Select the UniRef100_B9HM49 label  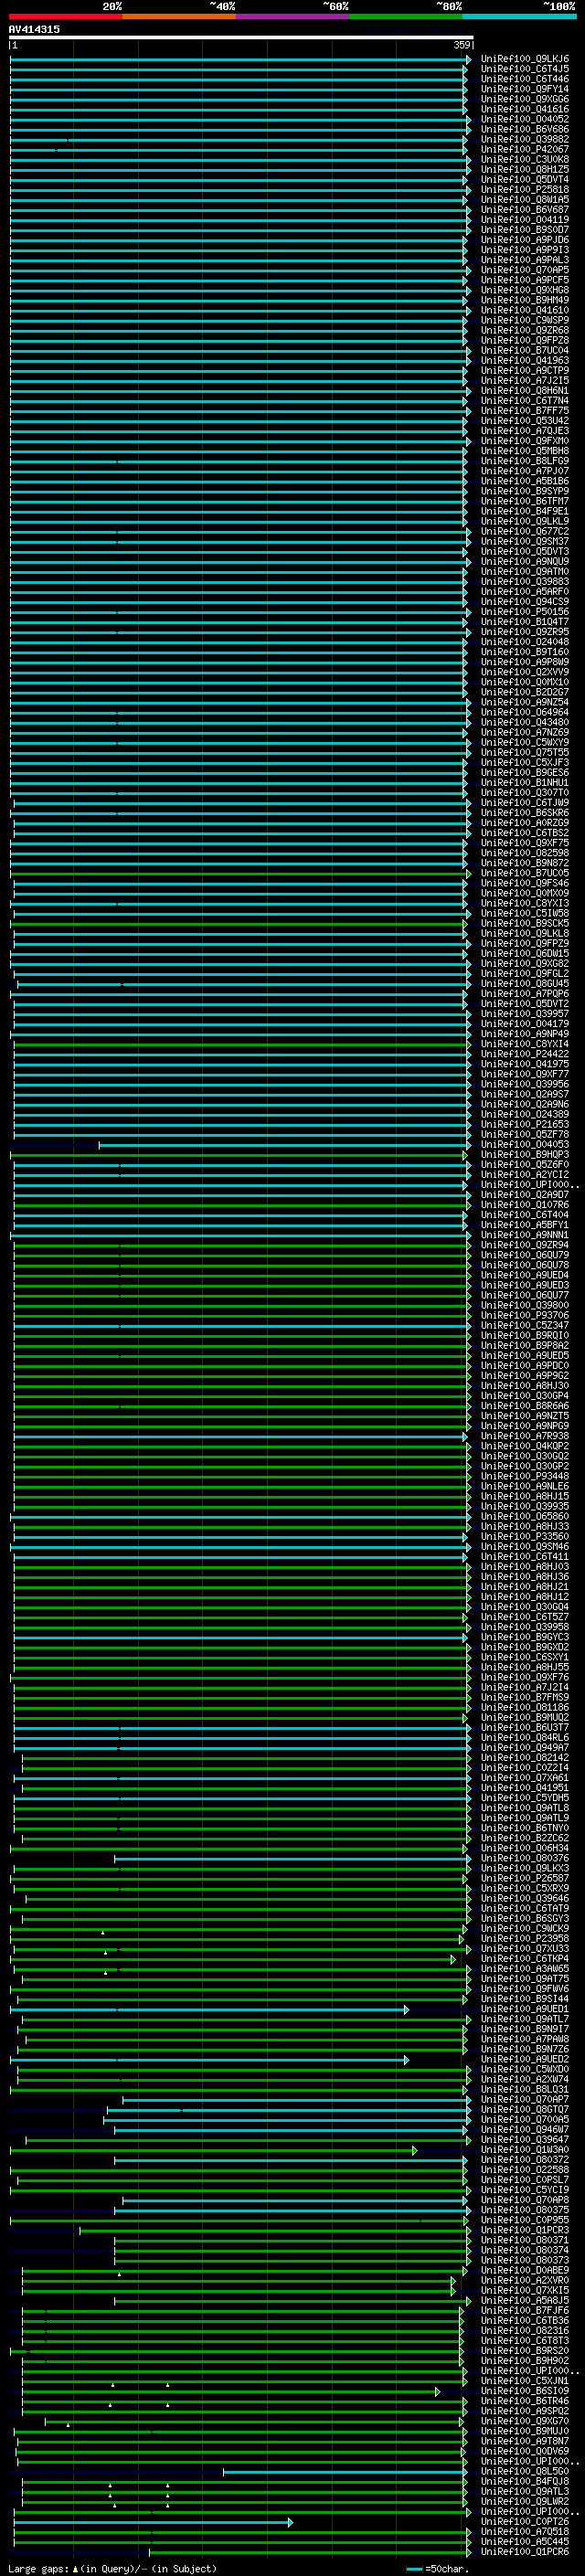point(525,300)
